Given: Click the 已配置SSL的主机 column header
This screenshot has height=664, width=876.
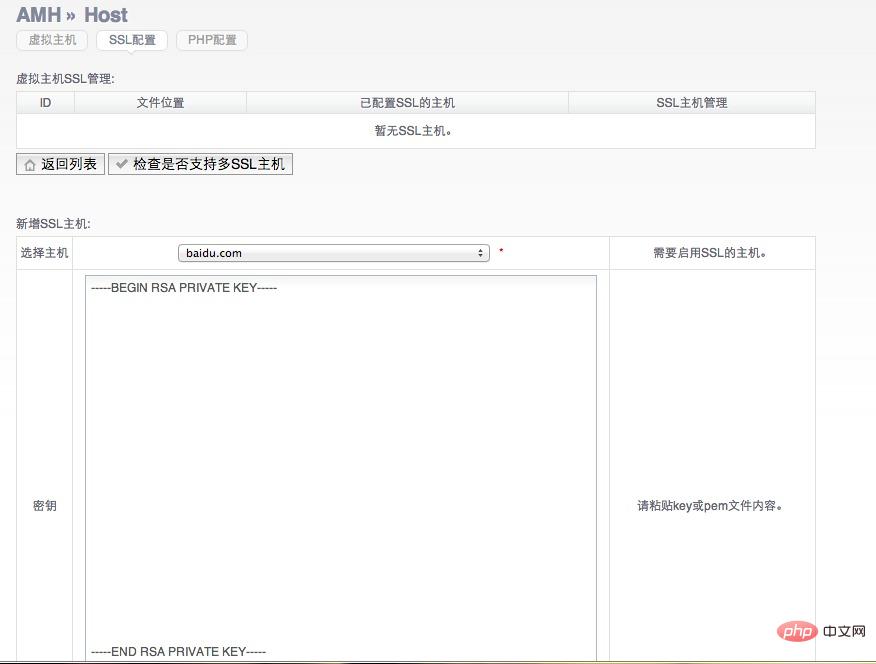Looking at the screenshot, I should tap(407, 103).
